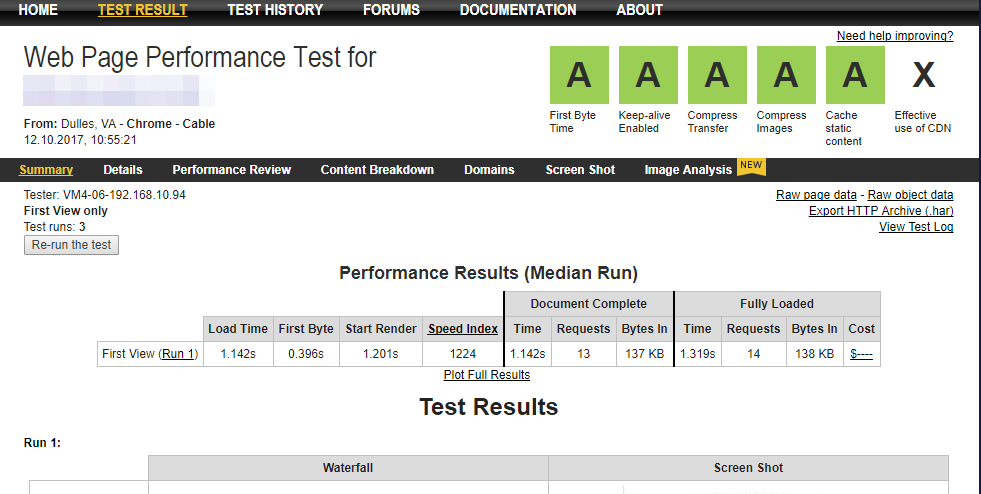Click the Speed Index column header link

click(463, 329)
